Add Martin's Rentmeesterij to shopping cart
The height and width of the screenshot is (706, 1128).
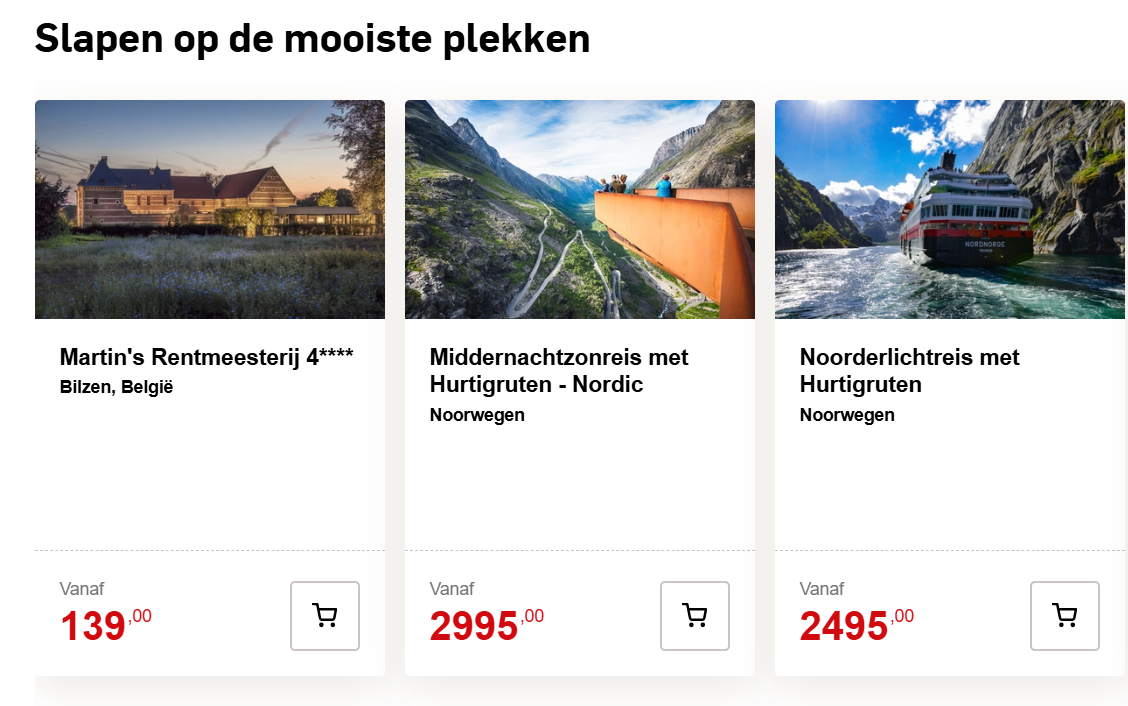(x=325, y=616)
